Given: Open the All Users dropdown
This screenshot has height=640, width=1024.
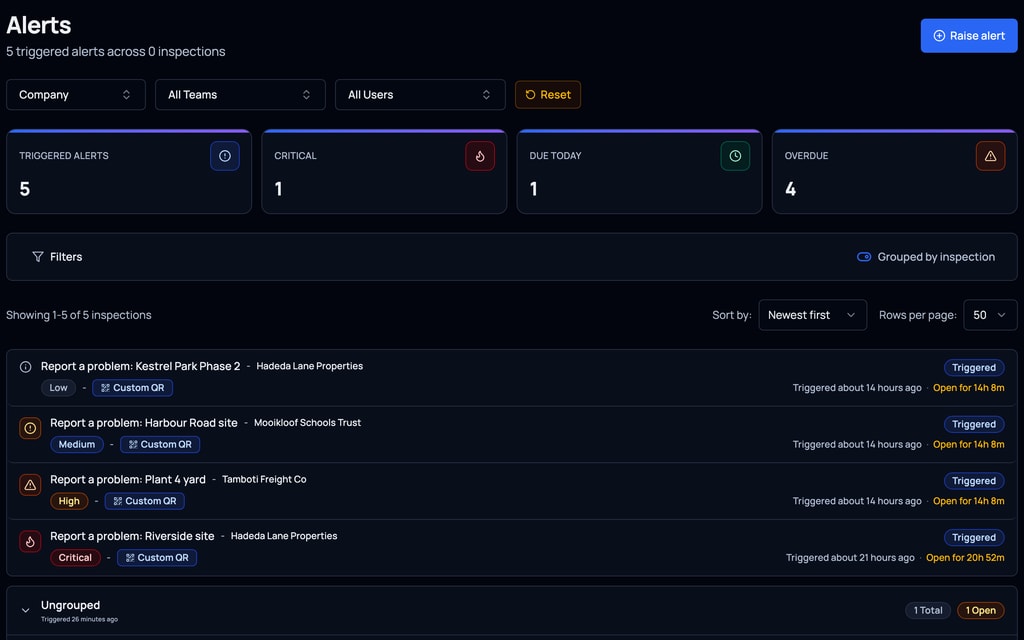Looking at the screenshot, I should [x=420, y=95].
